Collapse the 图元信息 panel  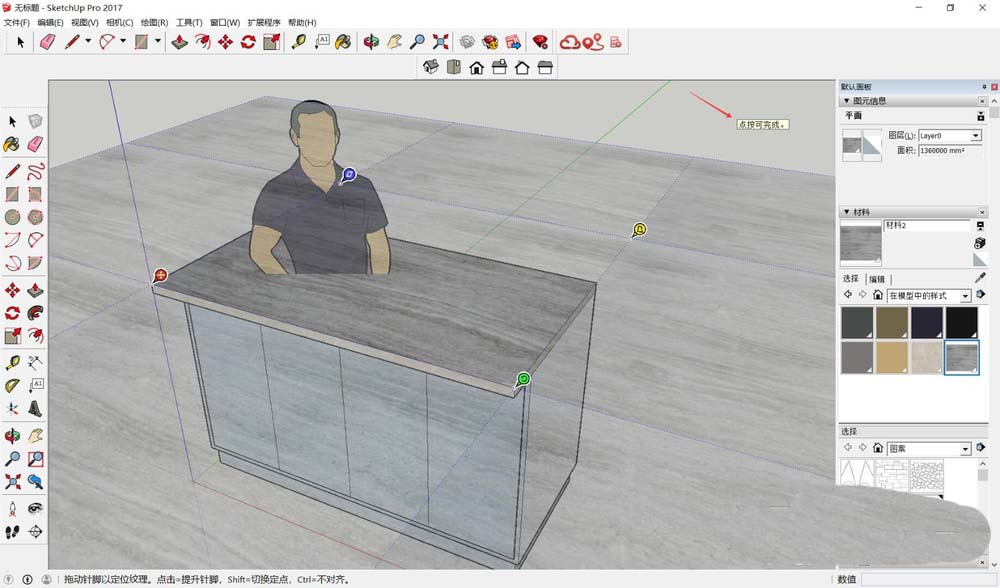point(846,101)
